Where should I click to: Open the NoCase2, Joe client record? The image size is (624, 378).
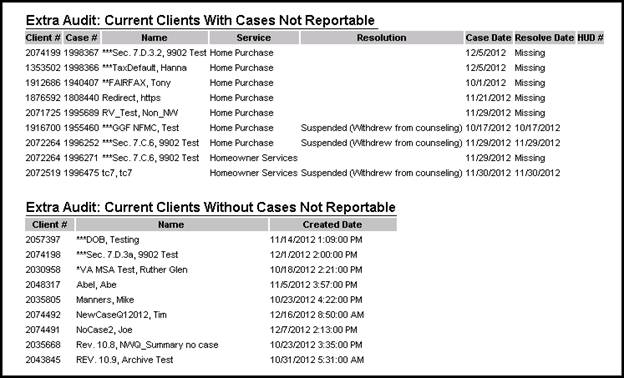click(104, 330)
